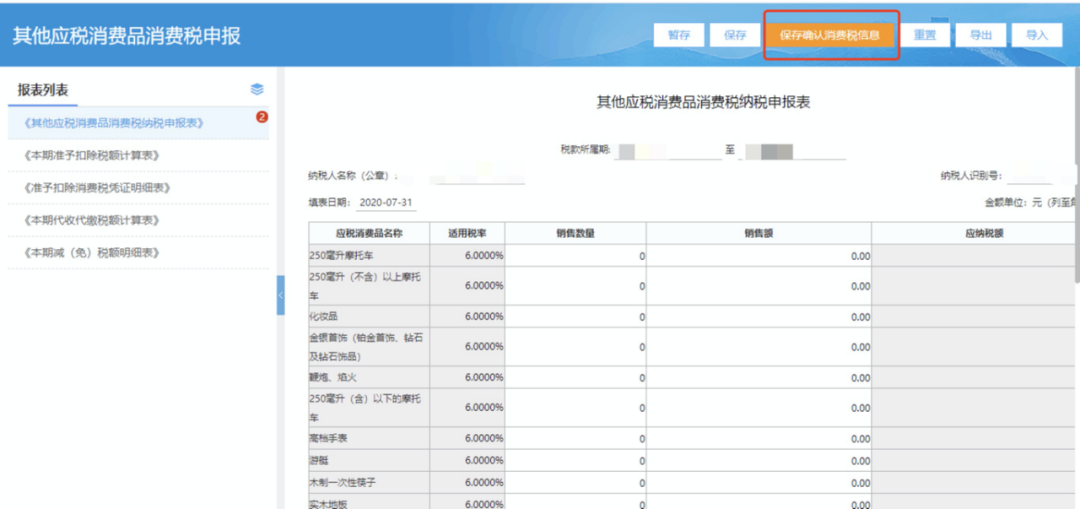
Task: Click the 销售数量 column header
Action: click(575, 233)
